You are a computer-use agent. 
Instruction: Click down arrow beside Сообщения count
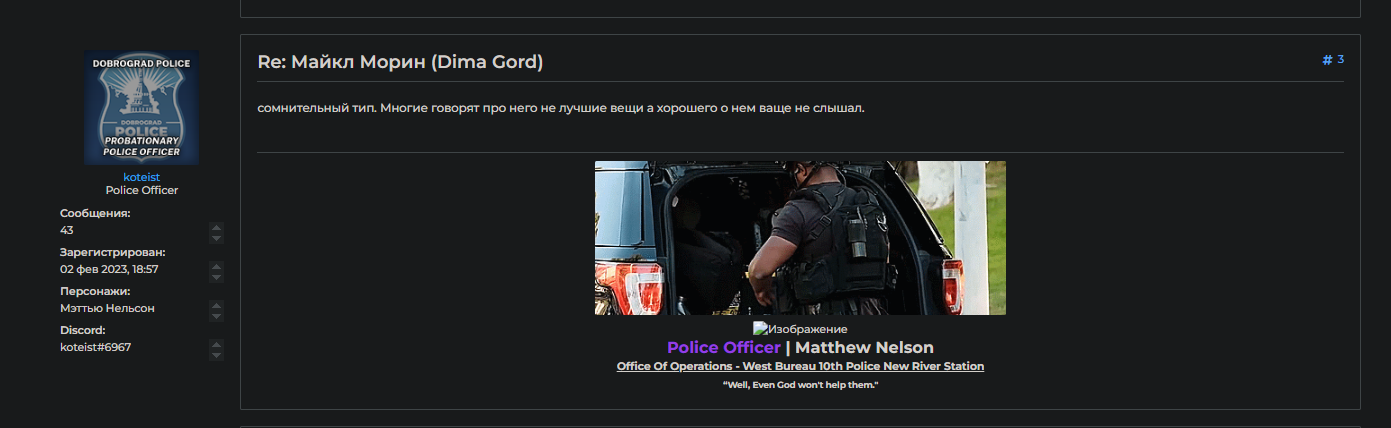point(217,238)
